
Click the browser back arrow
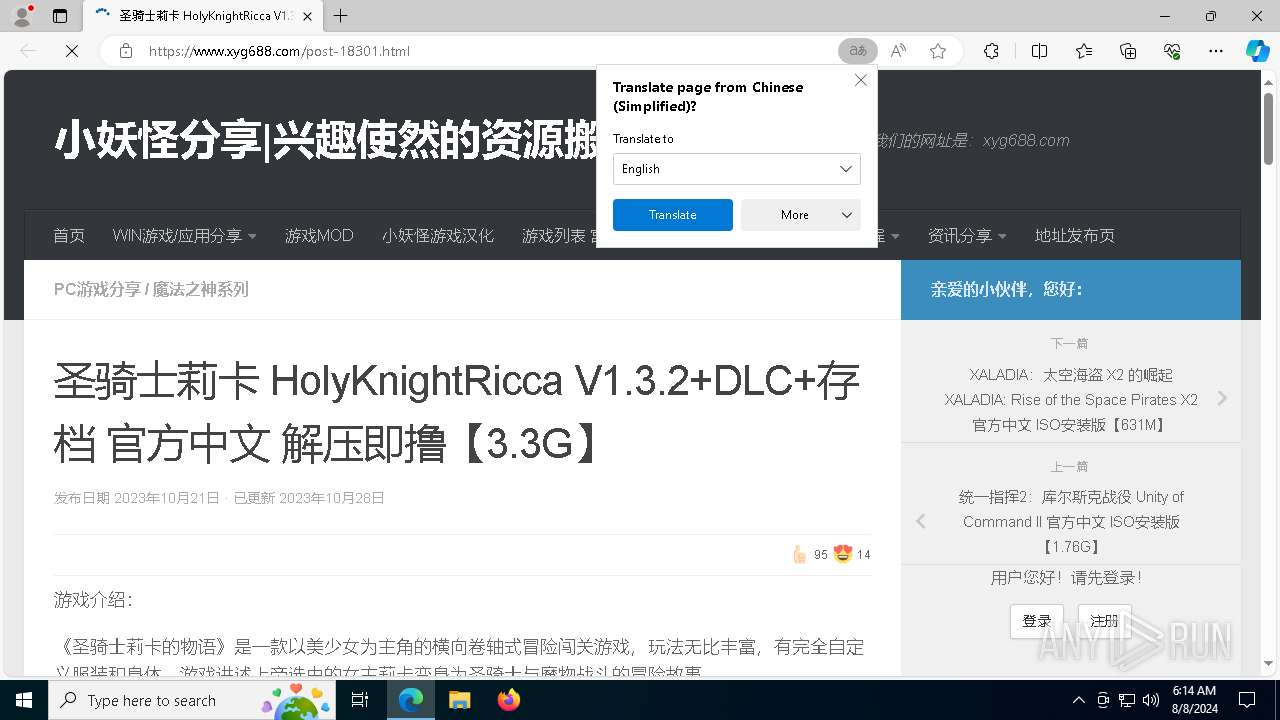[x=28, y=51]
